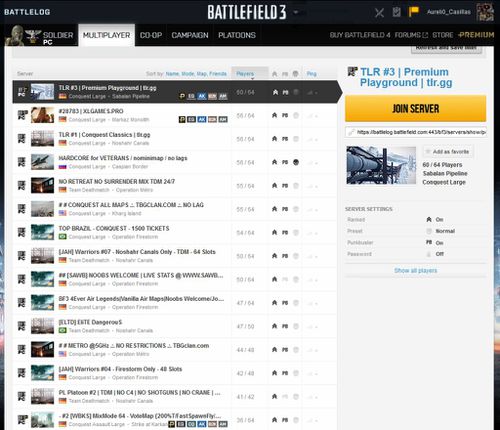Select the NO RETREAT NO SURRENDER MIX TDM server row
Image resolution: width=500 pixels, height=430 pixels.
(x=174, y=186)
